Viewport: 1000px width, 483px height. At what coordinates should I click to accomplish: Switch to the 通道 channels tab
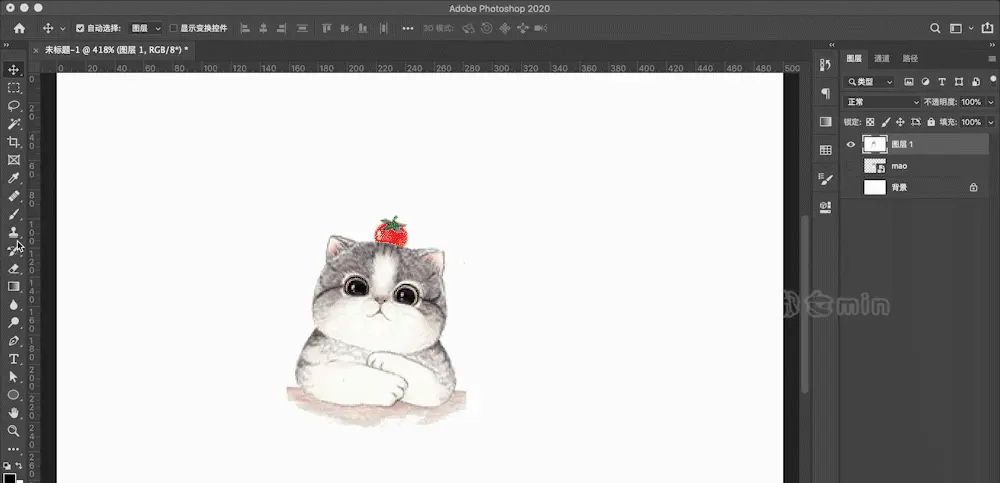[x=881, y=59]
